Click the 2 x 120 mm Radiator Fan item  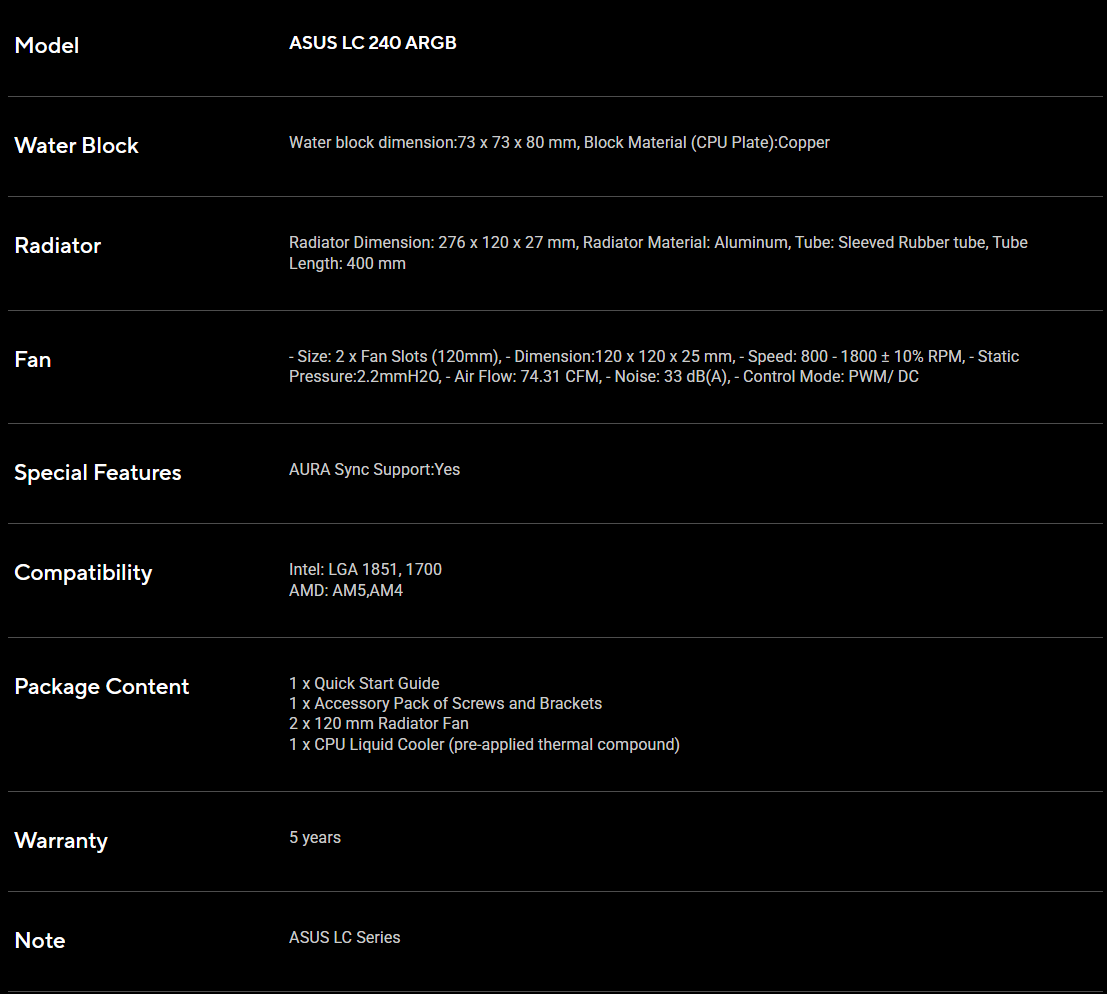coord(379,724)
